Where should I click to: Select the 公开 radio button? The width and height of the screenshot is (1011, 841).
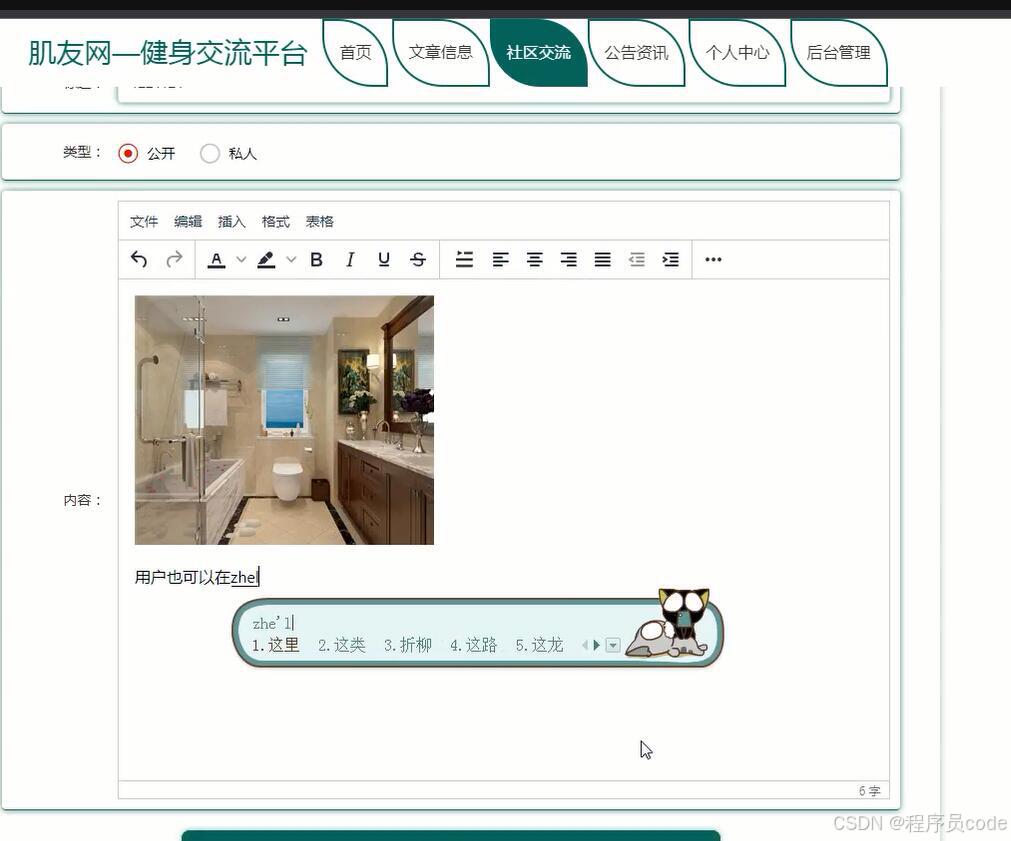127,153
